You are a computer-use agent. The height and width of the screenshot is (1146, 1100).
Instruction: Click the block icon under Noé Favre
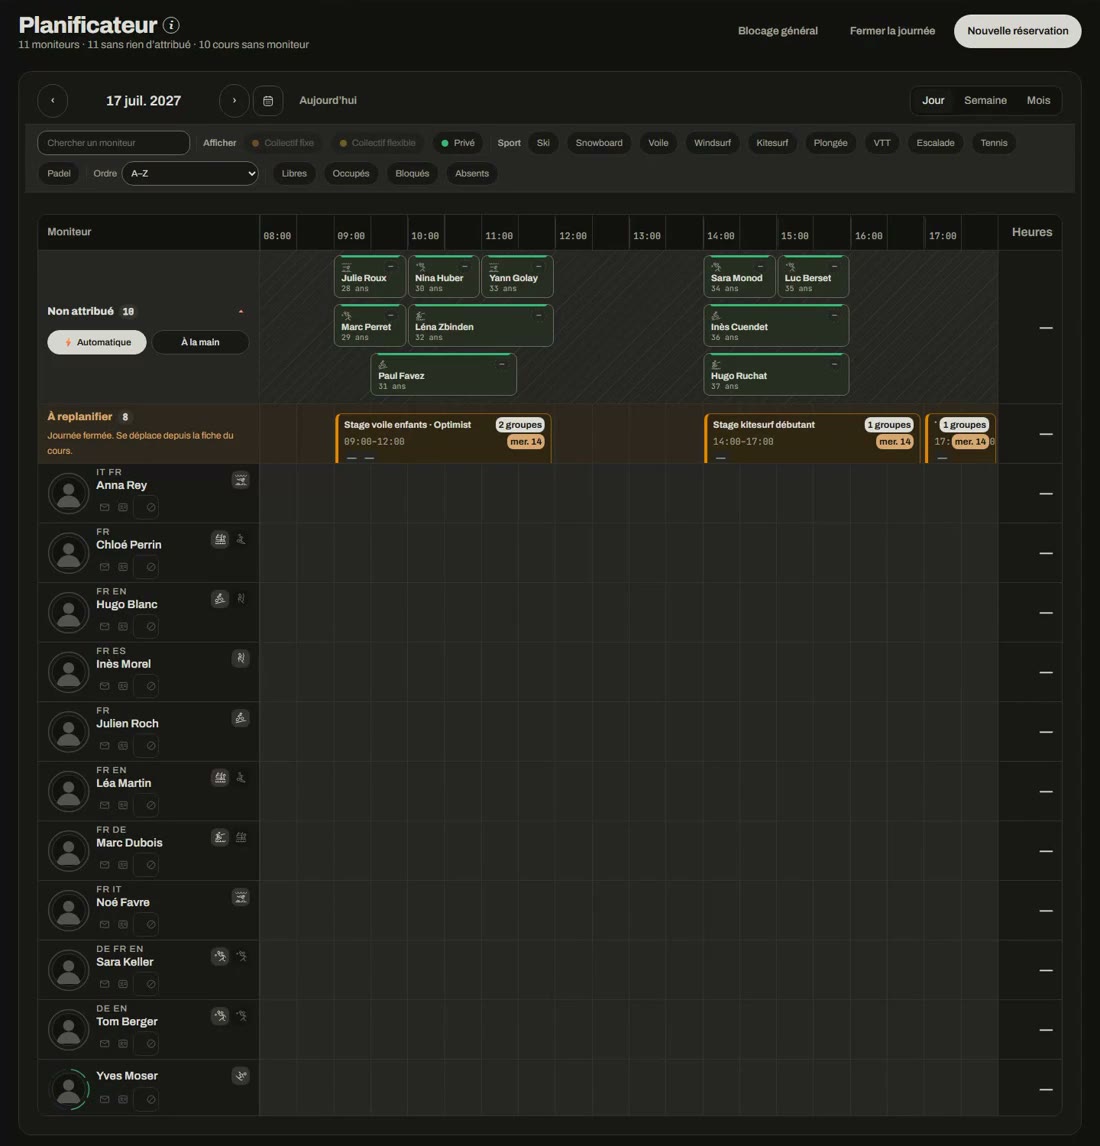point(151,925)
